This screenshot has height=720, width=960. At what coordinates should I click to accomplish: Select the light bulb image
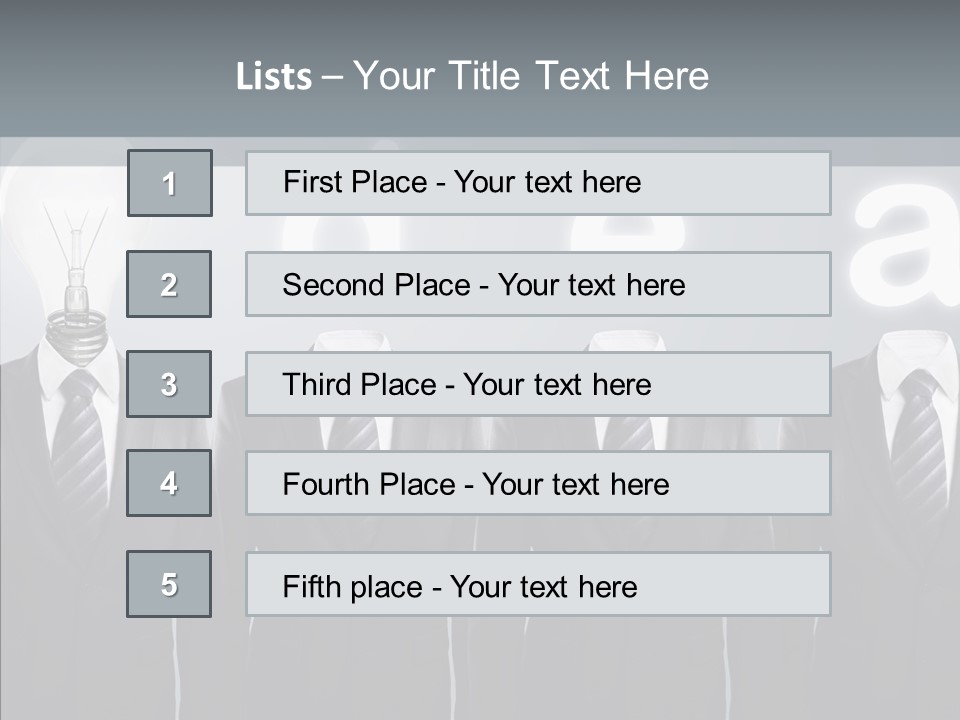[77, 285]
